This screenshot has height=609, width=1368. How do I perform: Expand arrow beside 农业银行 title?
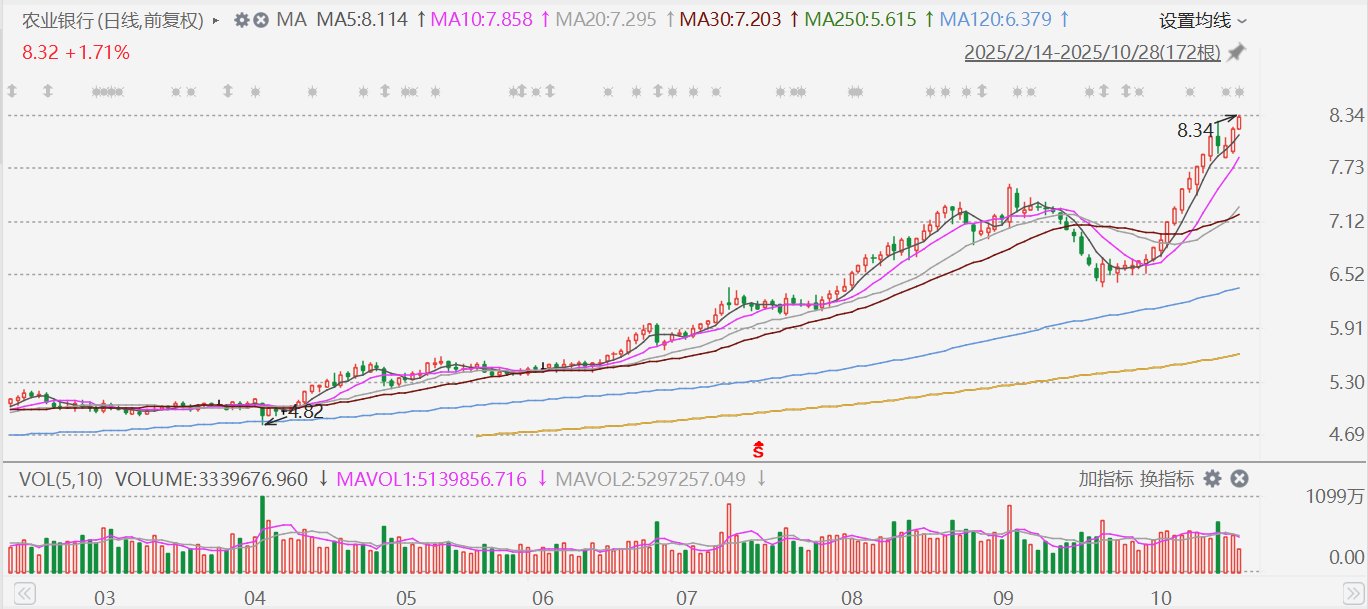217,20
